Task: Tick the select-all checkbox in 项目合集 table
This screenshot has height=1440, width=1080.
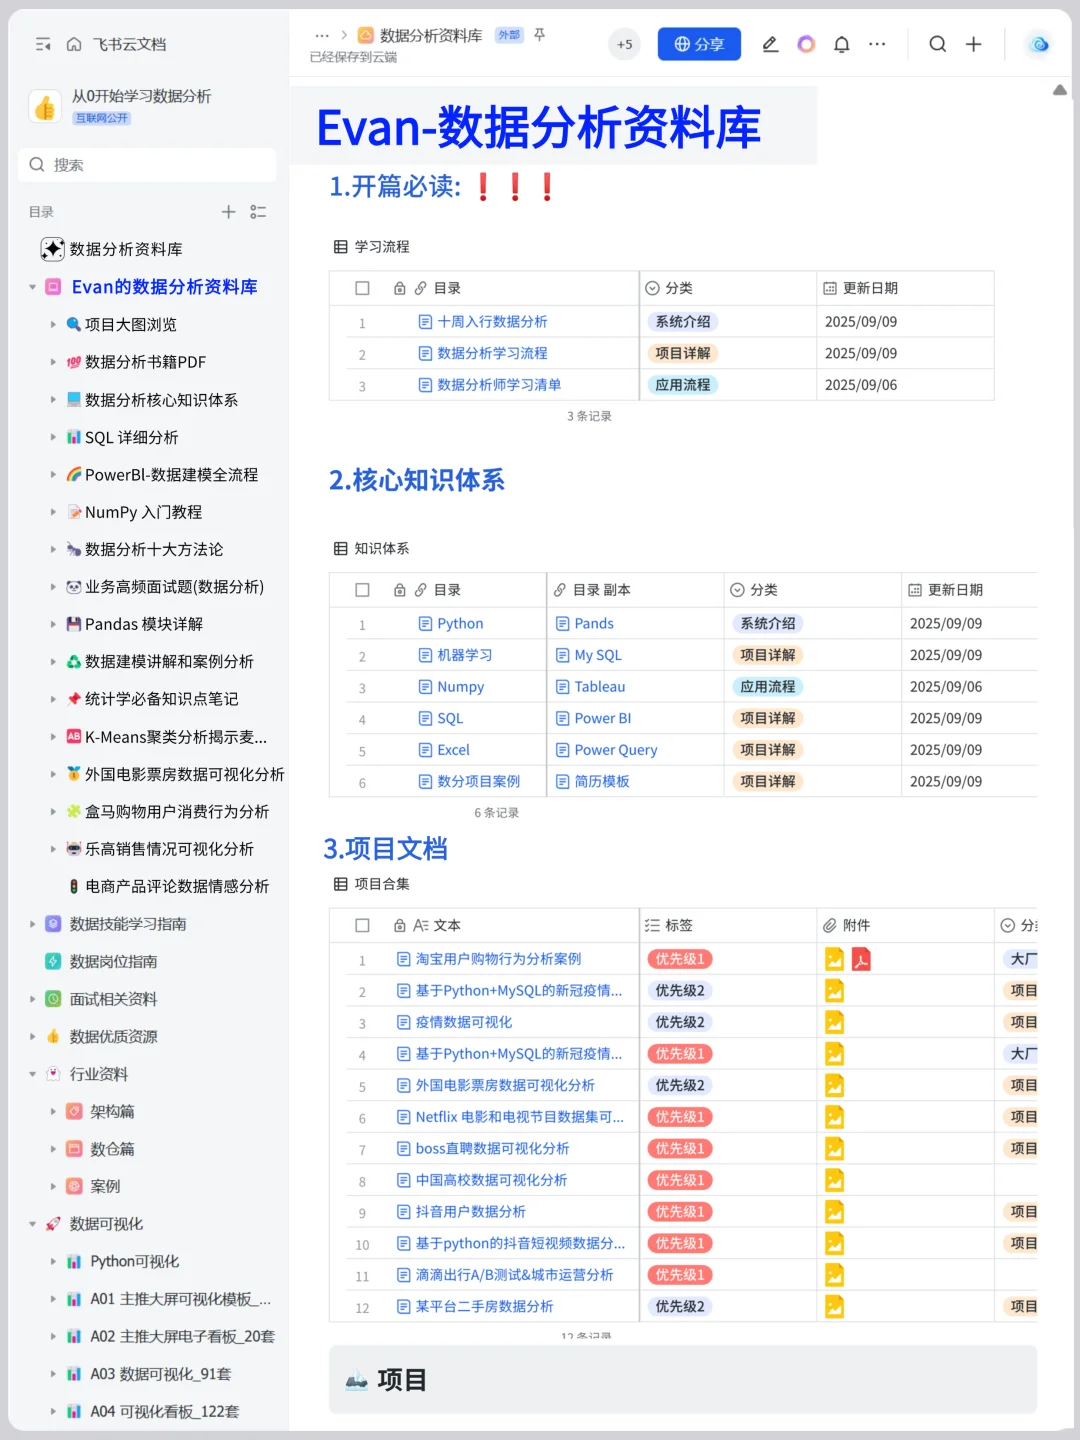Action: (x=362, y=926)
